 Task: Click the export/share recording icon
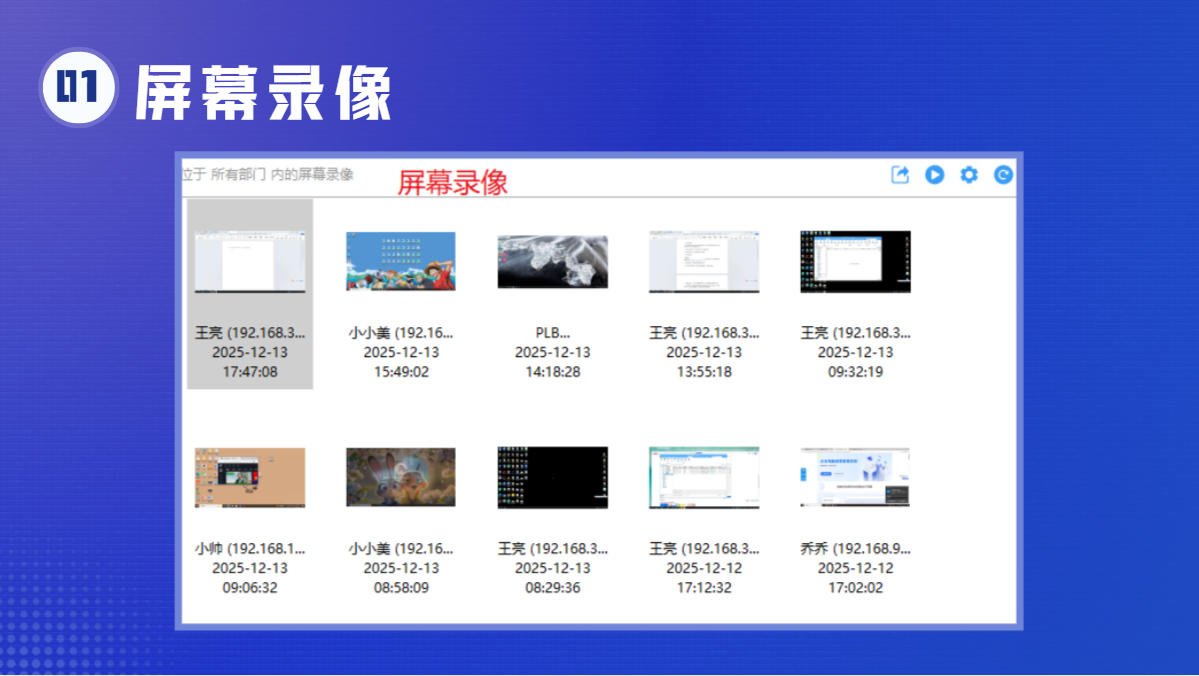tap(900, 175)
